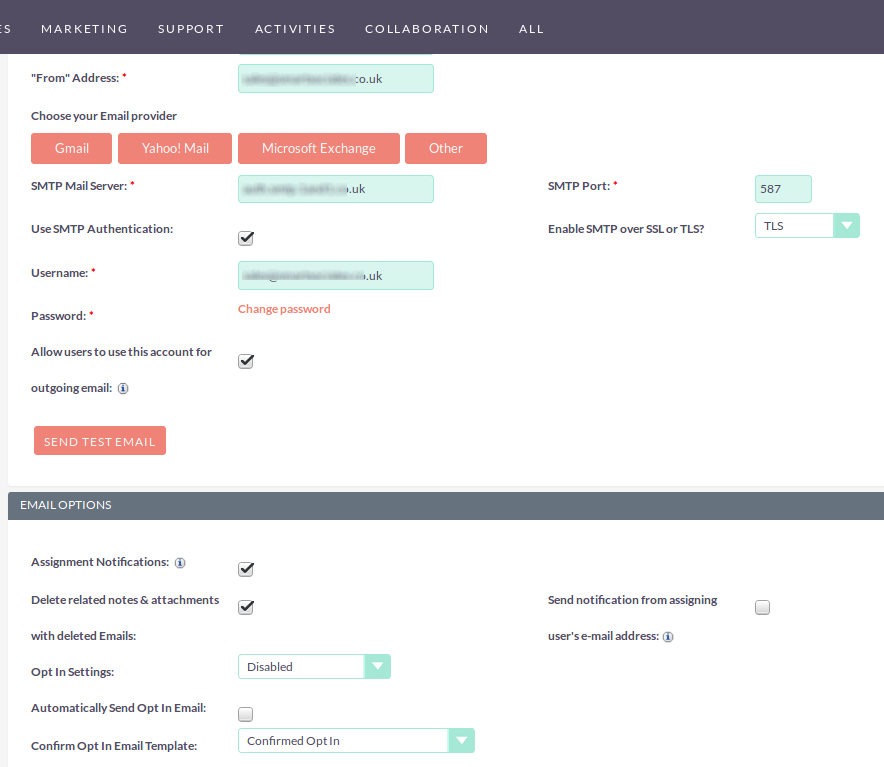The height and width of the screenshot is (767, 884).
Task: Open the MARKETING menu
Action: (x=84, y=28)
